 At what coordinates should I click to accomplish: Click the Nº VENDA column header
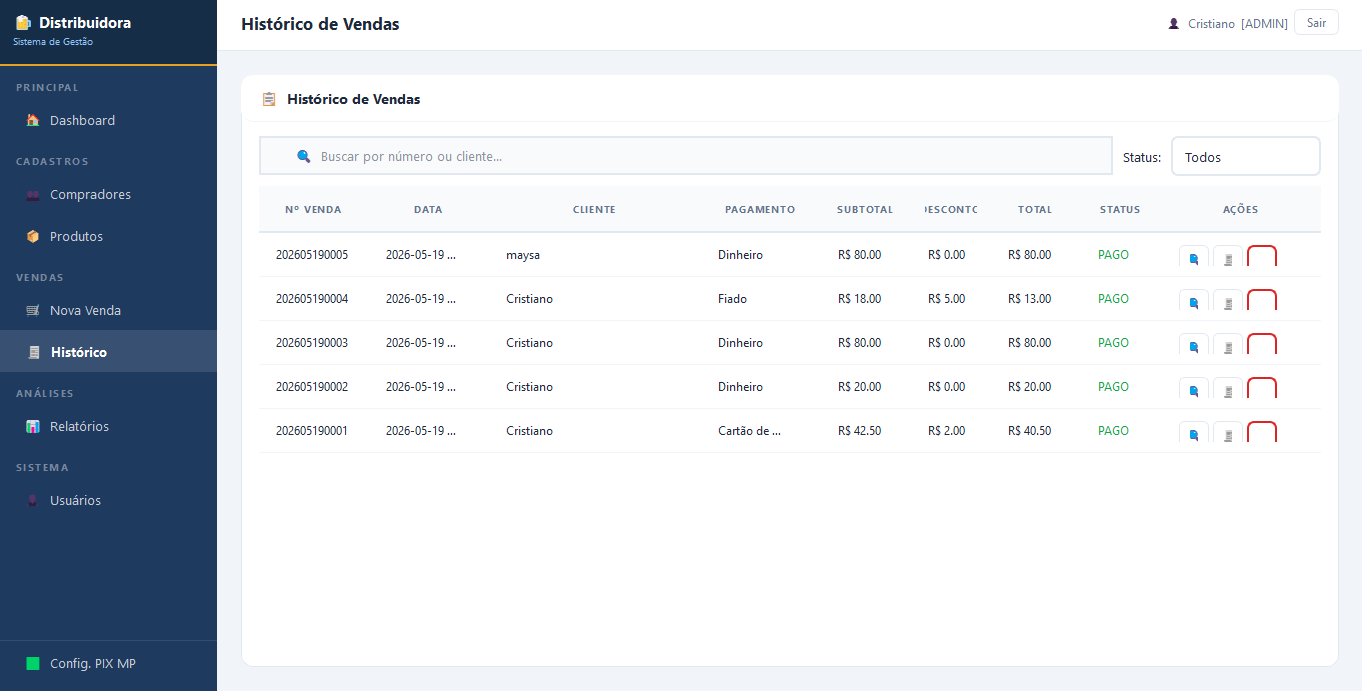tap(313, 210)
